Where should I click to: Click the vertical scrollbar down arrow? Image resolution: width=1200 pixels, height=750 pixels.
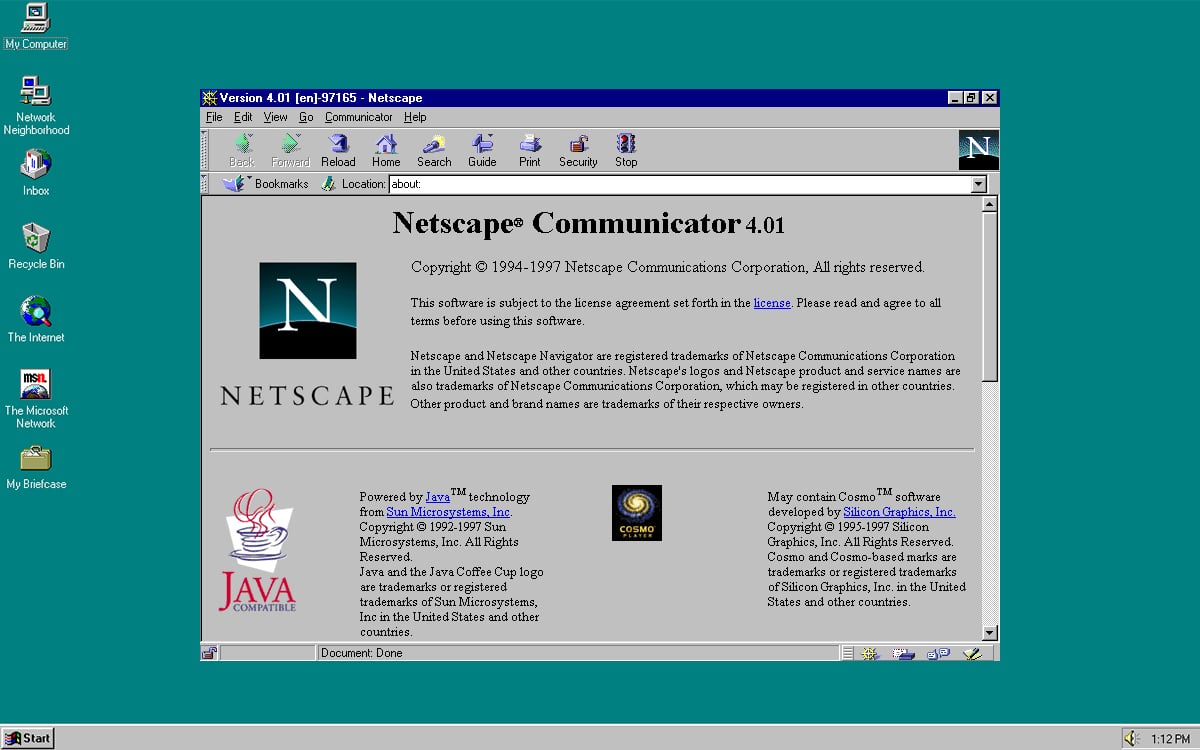point(989,633)
